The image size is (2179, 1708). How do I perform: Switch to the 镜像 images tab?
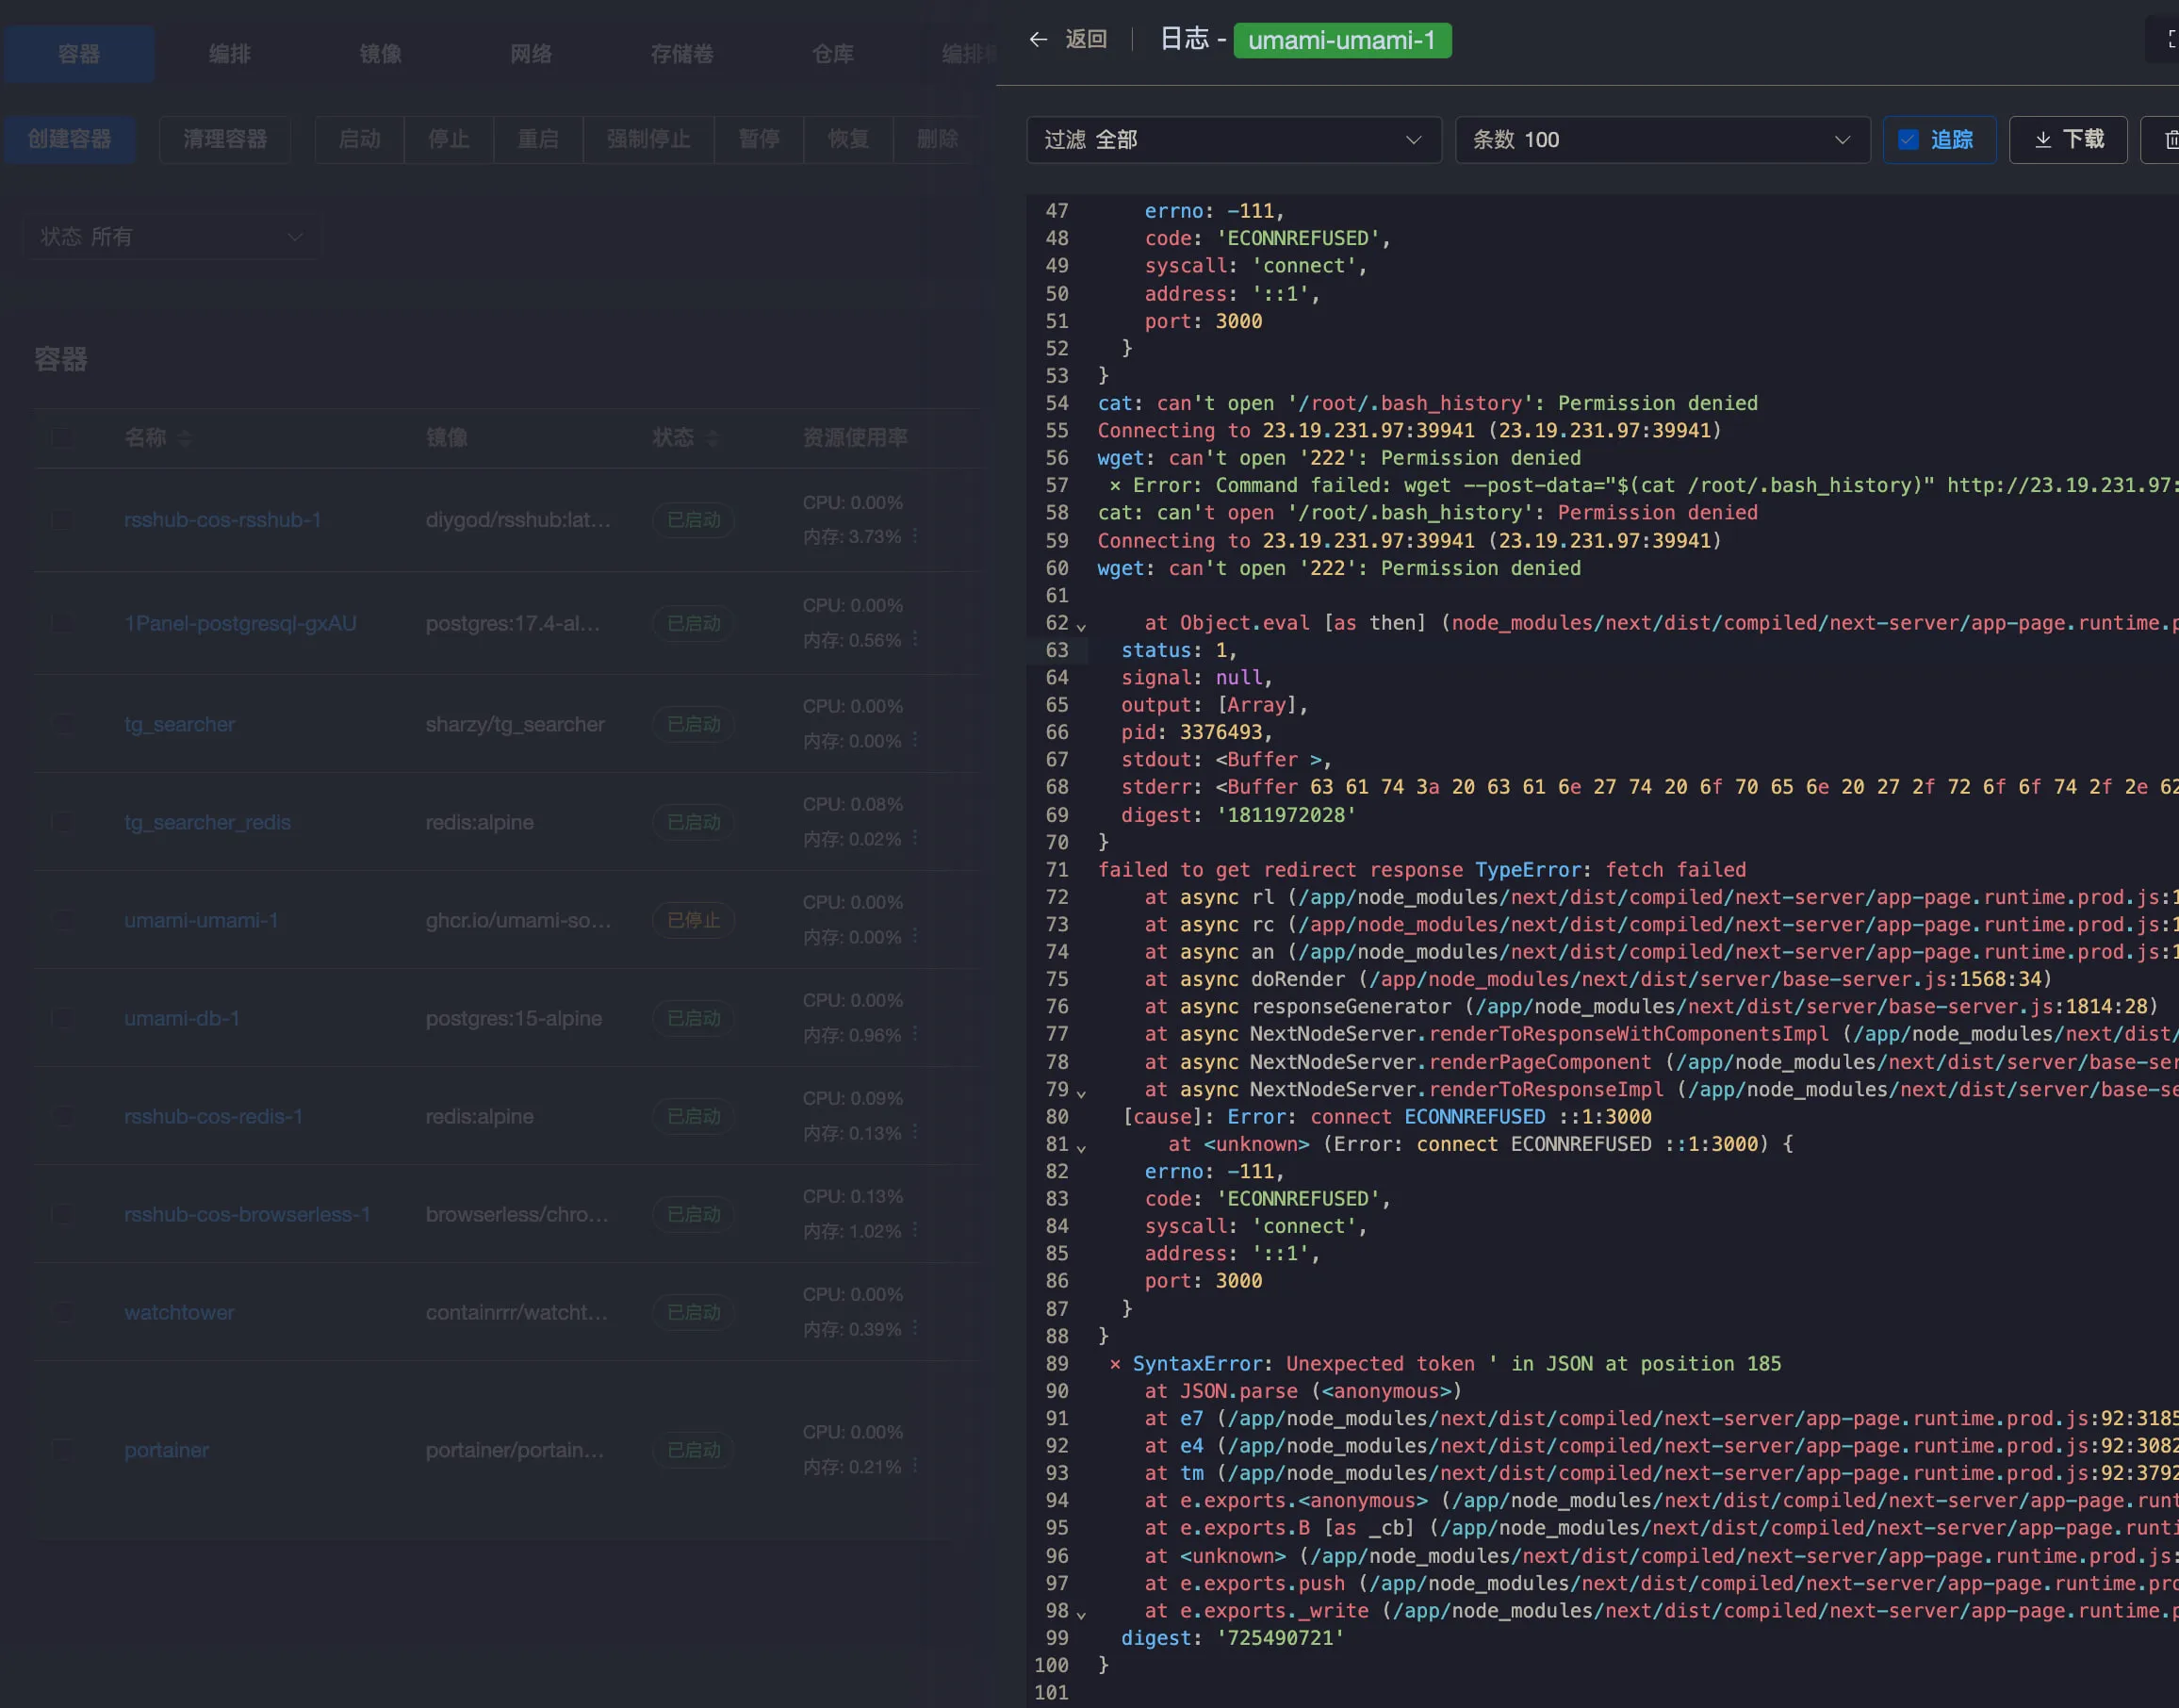[x=380, y=54]
